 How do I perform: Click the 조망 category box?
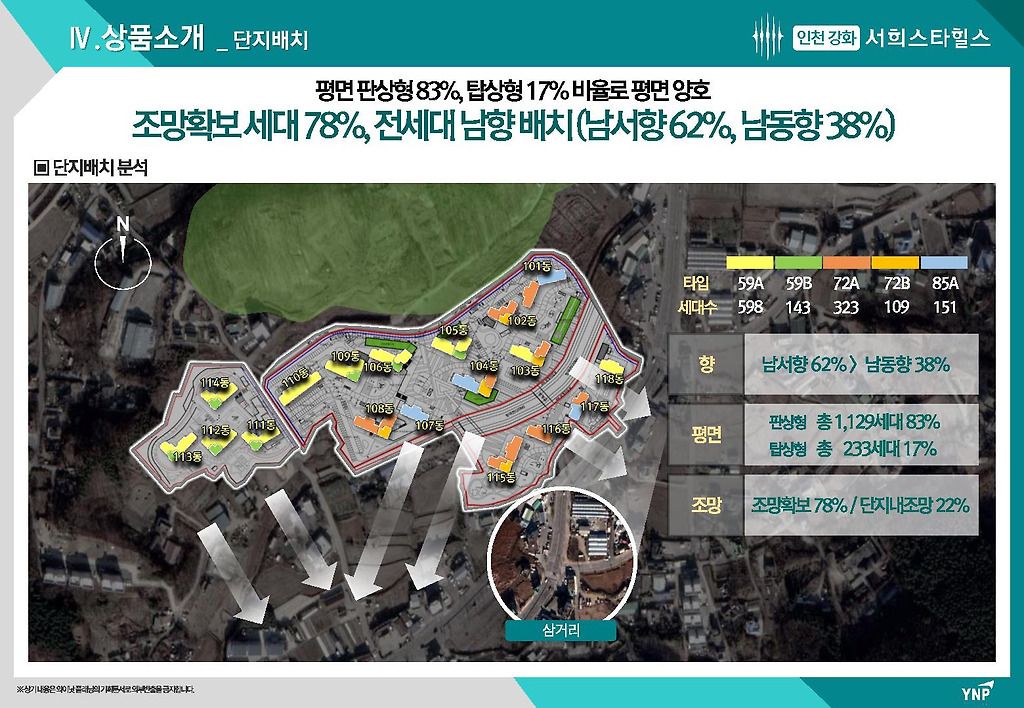pos(705,505)
